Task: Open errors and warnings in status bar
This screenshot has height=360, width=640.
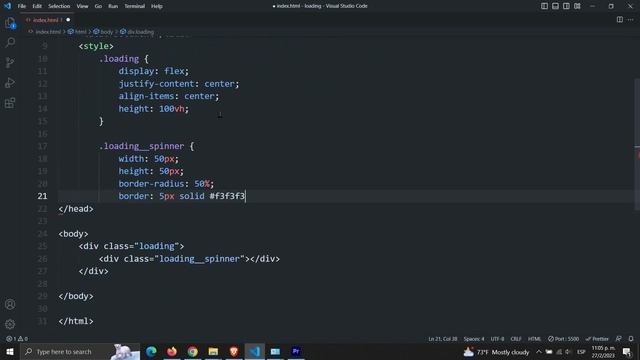Action: click(17, 339)
